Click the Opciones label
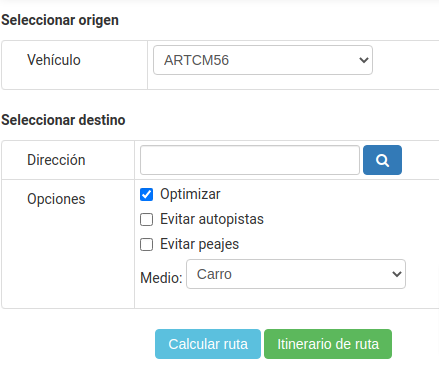Screen dimensions: 439x373 pyautogui.click(x=56, y=199)
